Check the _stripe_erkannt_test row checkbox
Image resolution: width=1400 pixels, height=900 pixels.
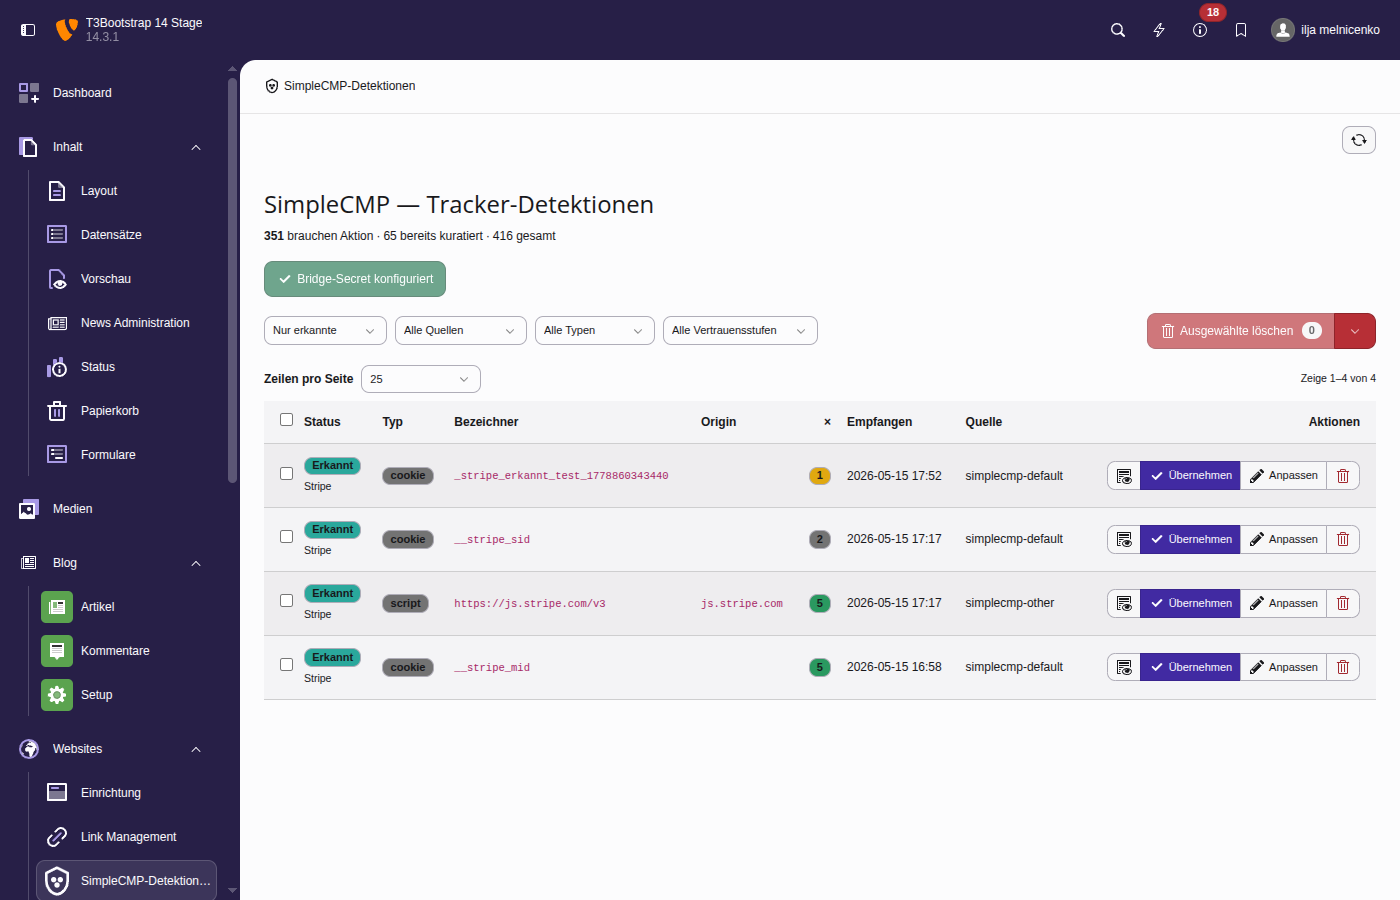287,473
